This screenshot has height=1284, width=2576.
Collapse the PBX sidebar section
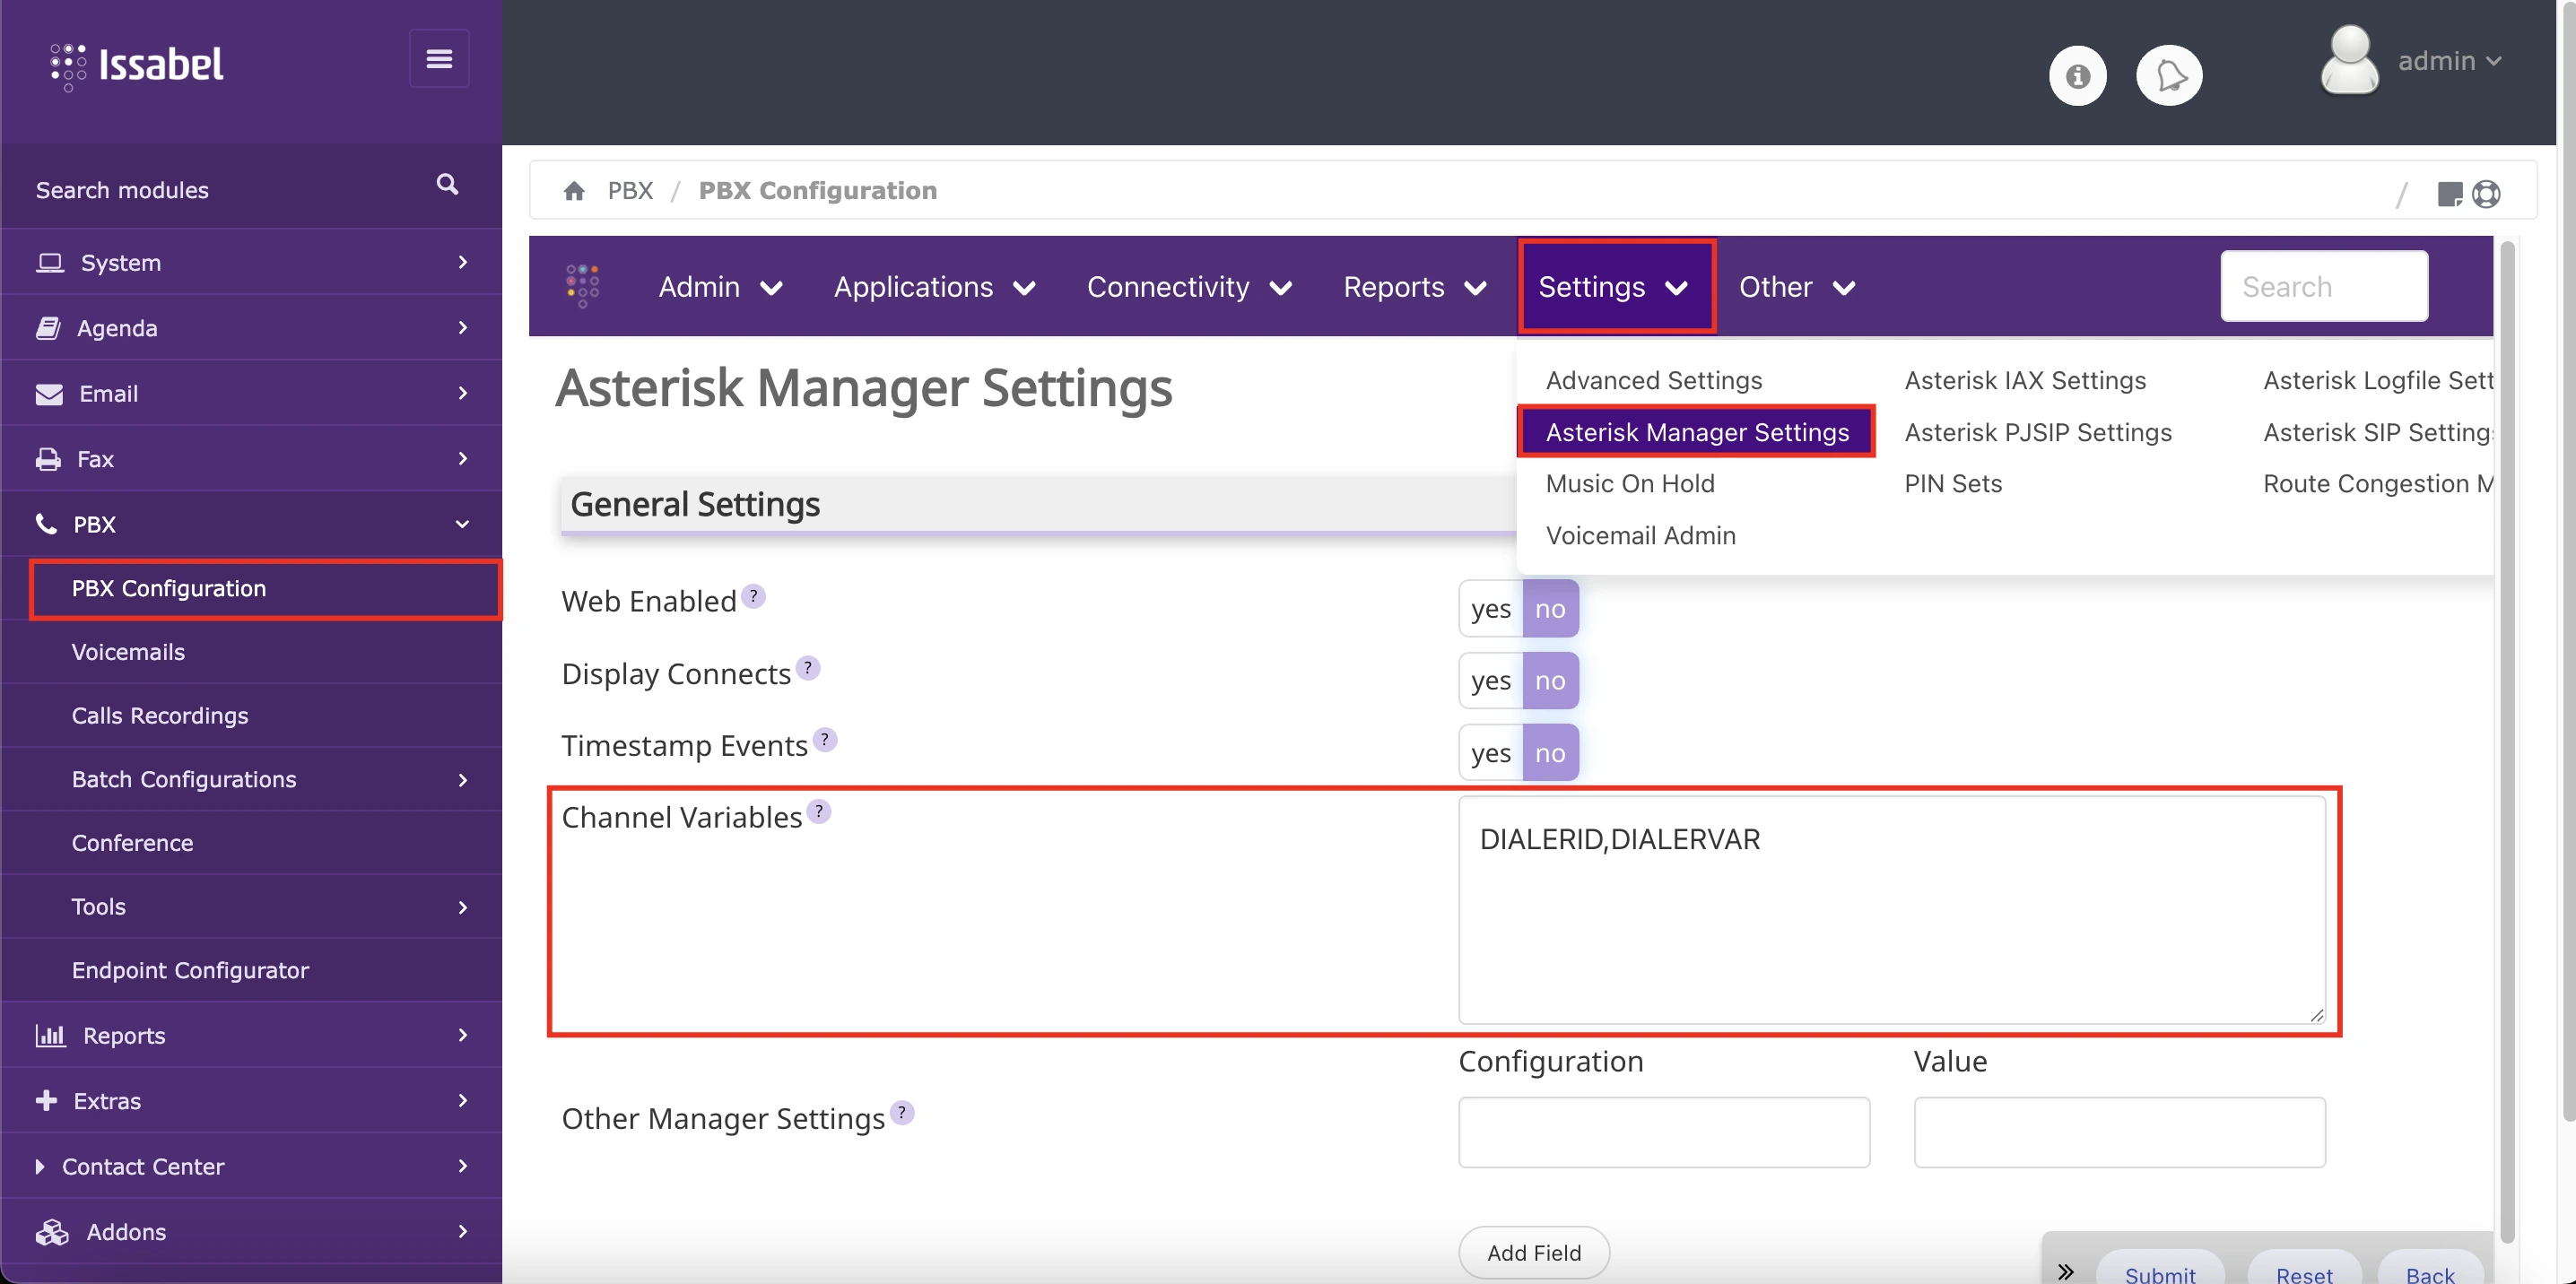coord(97,523)
